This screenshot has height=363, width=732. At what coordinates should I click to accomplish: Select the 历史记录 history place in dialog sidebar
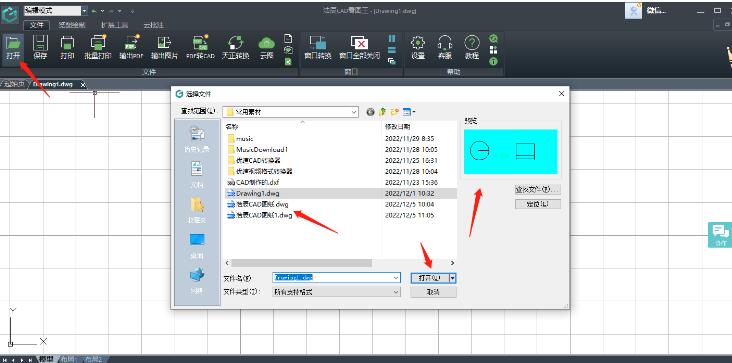197,139
